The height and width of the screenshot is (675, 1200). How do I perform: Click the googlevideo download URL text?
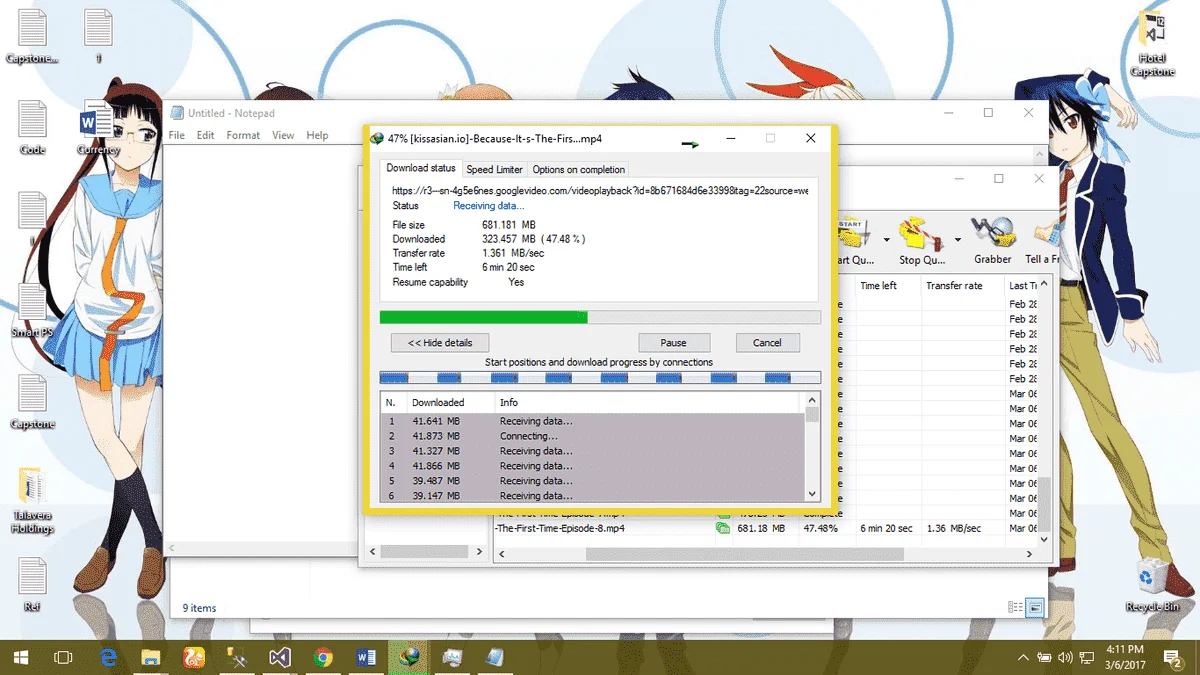600,190
